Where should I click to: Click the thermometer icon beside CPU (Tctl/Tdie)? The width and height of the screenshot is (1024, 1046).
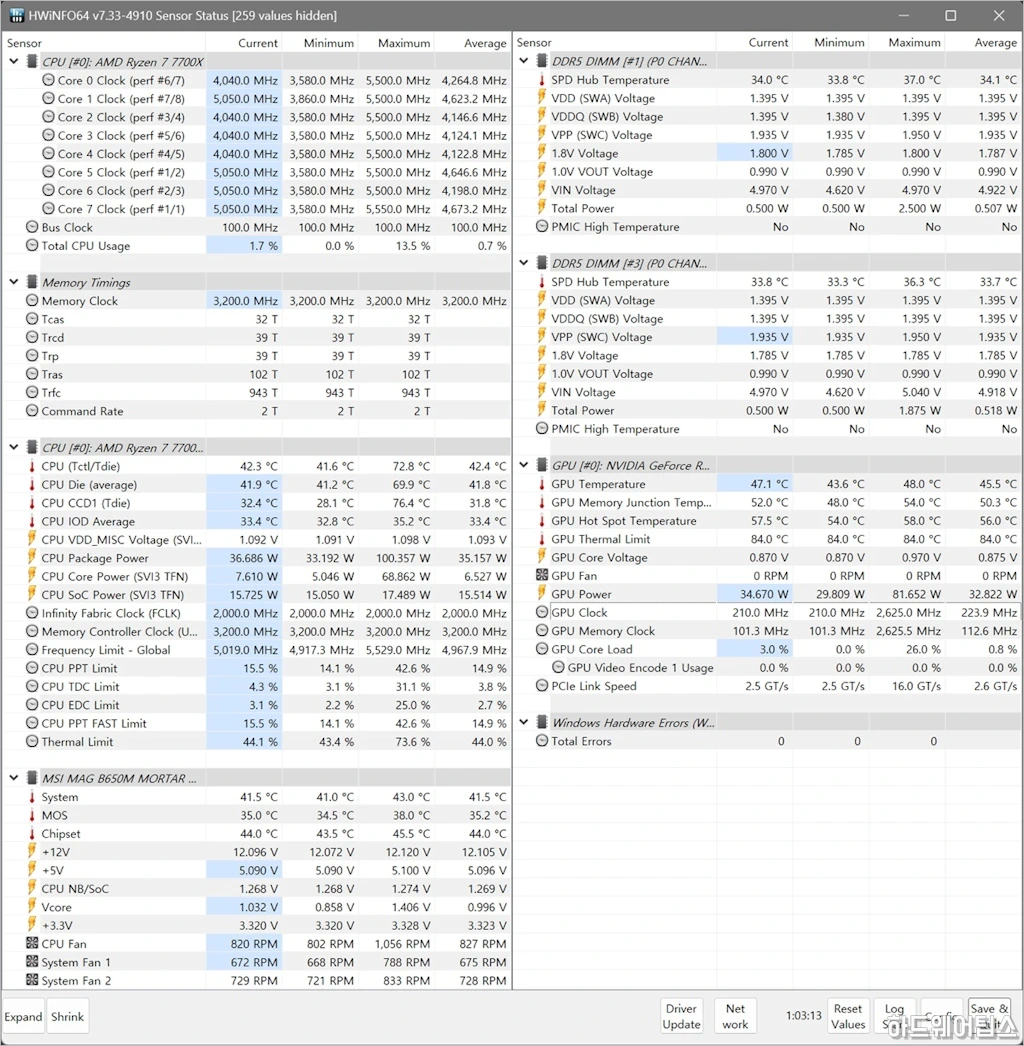point(32,466)
